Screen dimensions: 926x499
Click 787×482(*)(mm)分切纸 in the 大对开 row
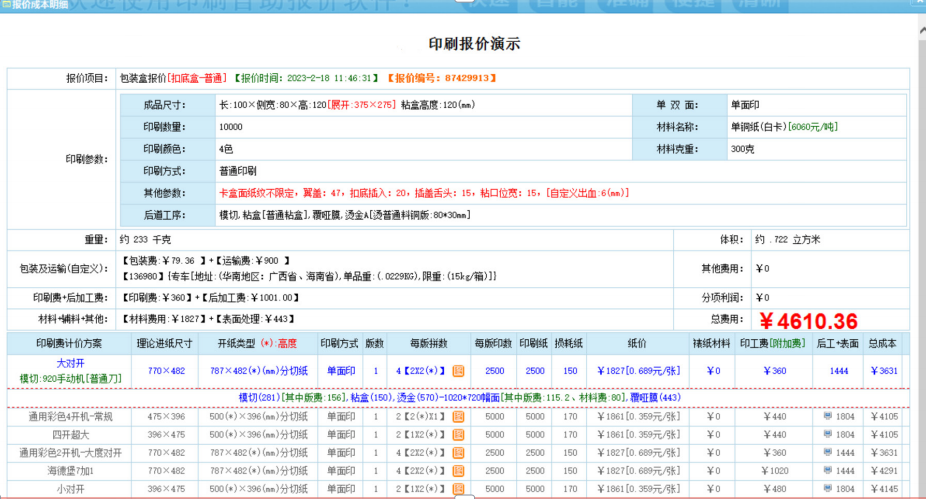tap(259, 371)
